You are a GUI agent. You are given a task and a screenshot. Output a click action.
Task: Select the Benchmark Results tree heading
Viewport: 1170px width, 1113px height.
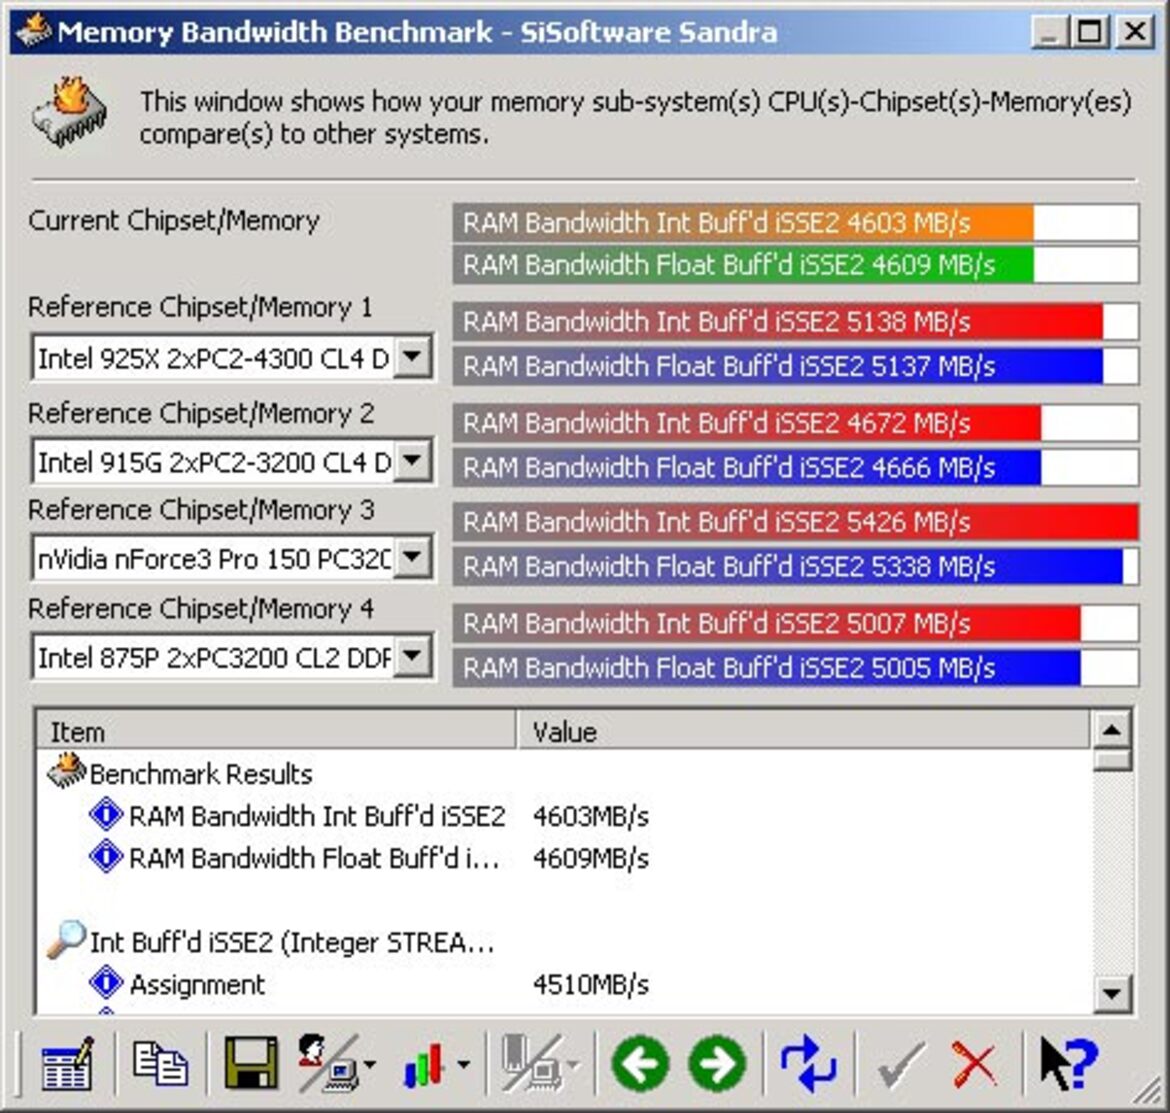pyautogui.click(x=200, y=774)
